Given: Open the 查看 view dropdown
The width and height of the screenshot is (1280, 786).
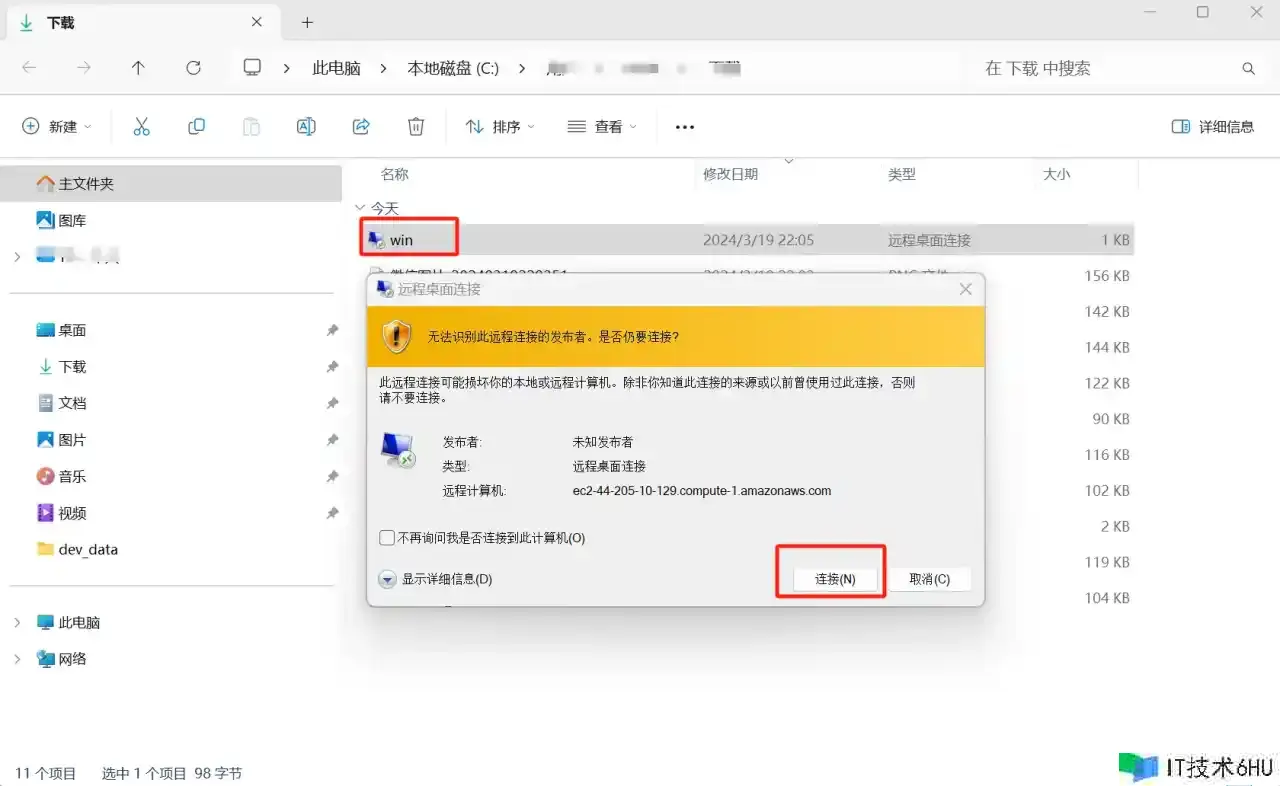Looking at the screenshot, I should coord(602,127).
